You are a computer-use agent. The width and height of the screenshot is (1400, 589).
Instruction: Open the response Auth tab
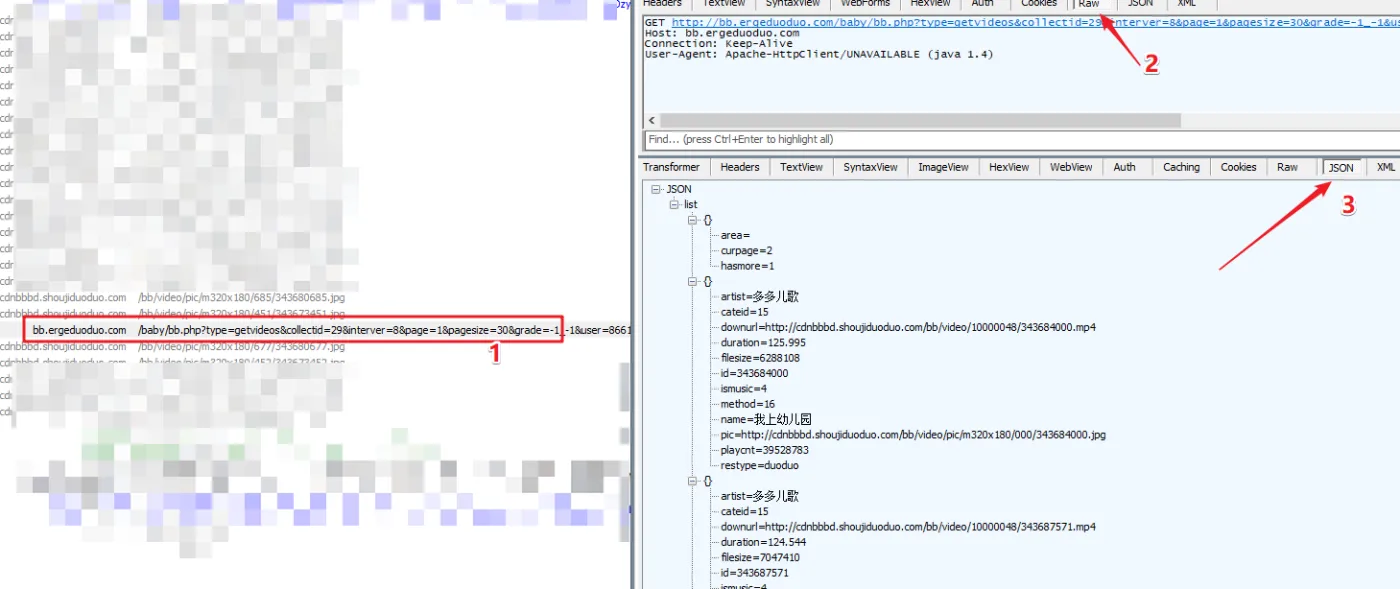tap(1125, 167)
